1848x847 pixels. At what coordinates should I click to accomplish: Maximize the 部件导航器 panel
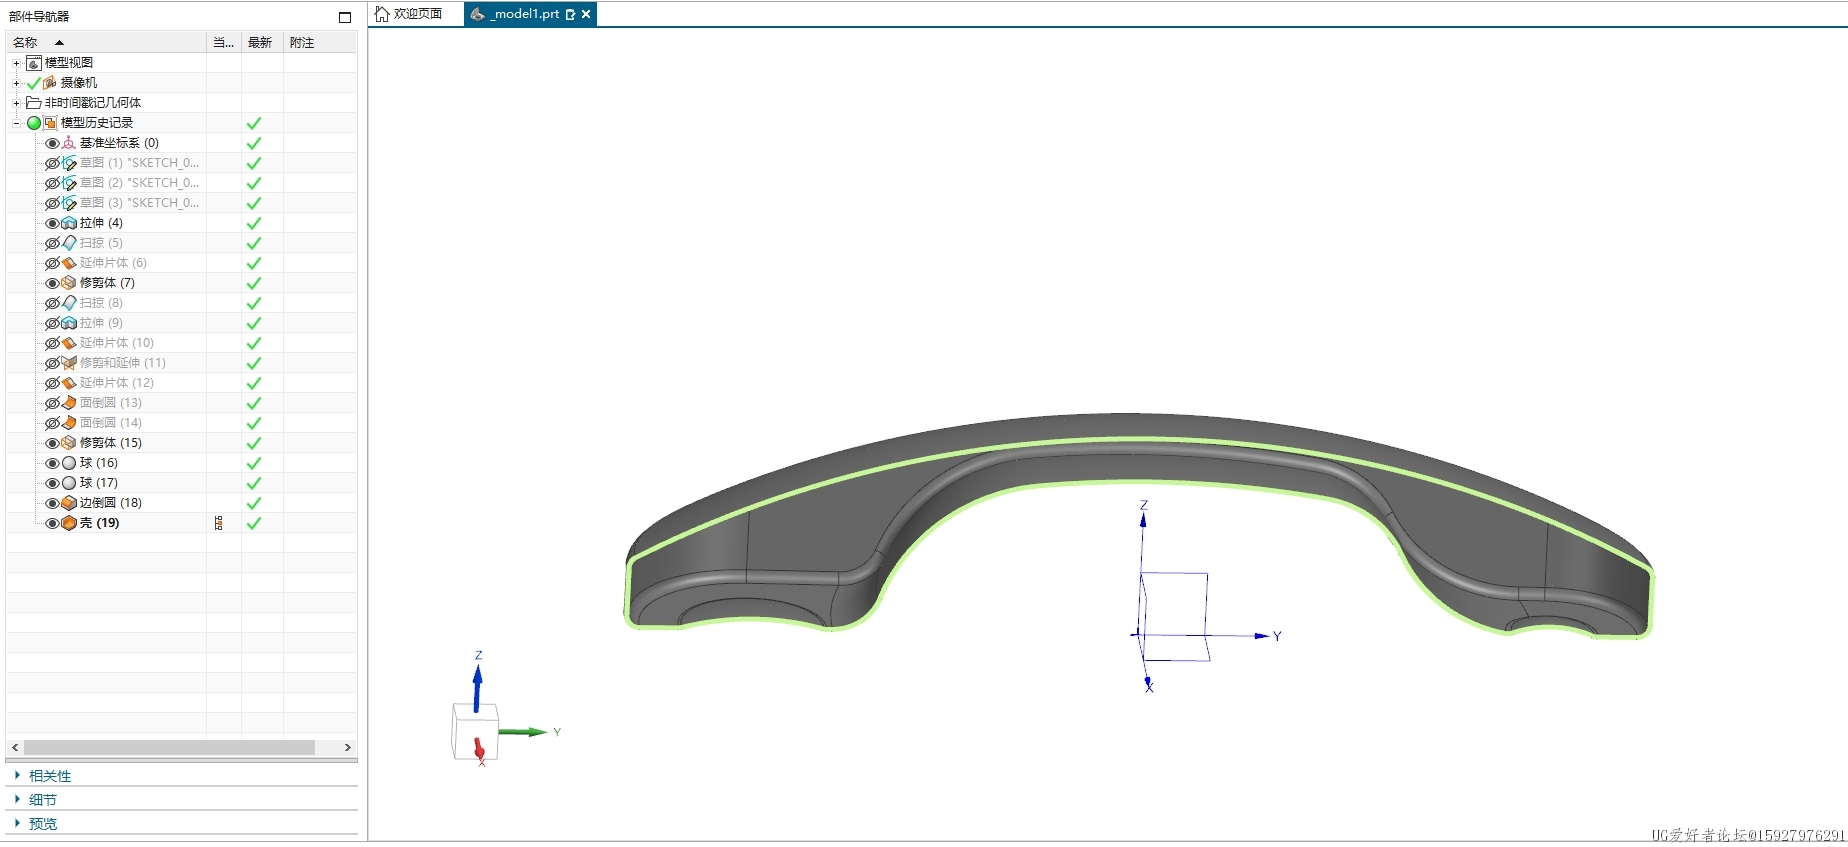[345, 17]
